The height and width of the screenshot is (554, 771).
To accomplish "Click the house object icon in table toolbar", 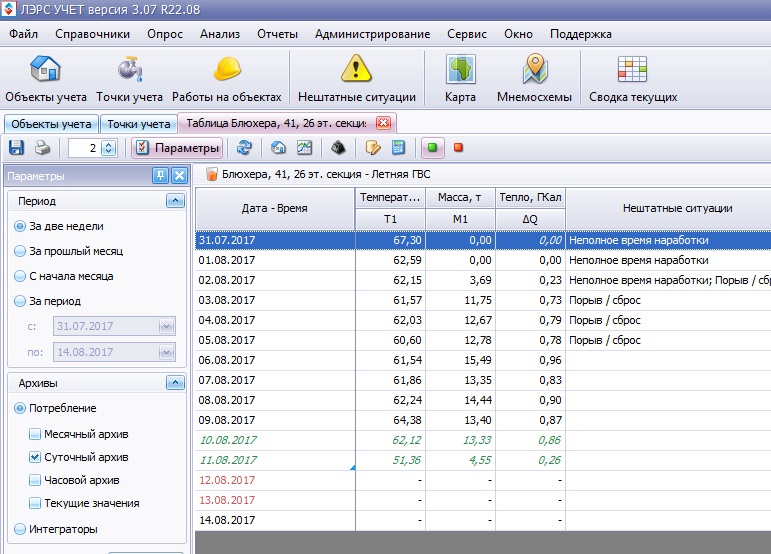I will click(278, 147).
